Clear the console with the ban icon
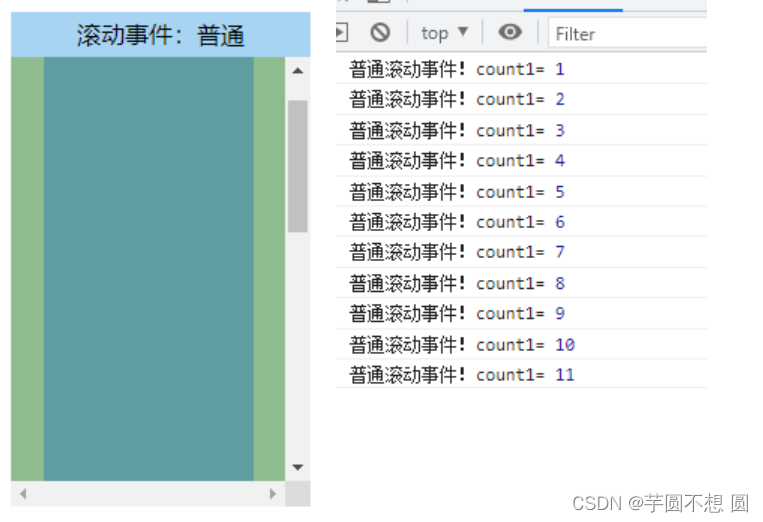This screenshot has height=522, width=763. tap(380, 33)
